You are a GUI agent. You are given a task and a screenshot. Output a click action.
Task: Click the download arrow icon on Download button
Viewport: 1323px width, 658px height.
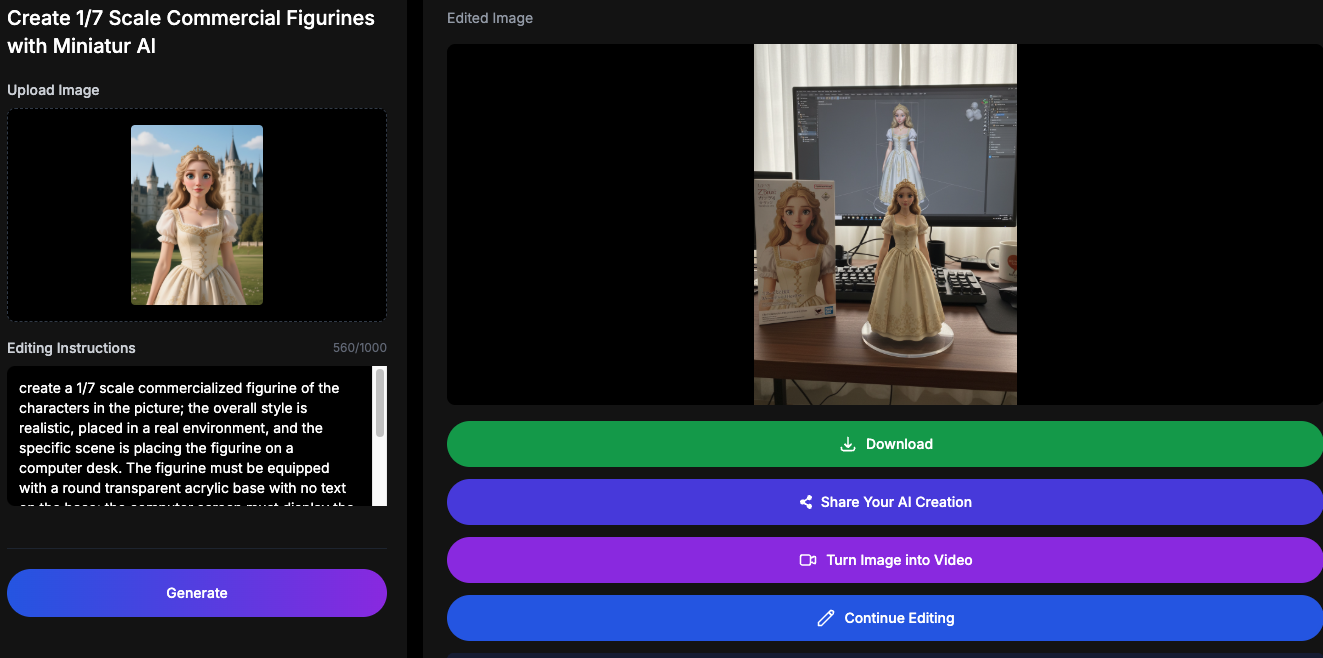848,444
